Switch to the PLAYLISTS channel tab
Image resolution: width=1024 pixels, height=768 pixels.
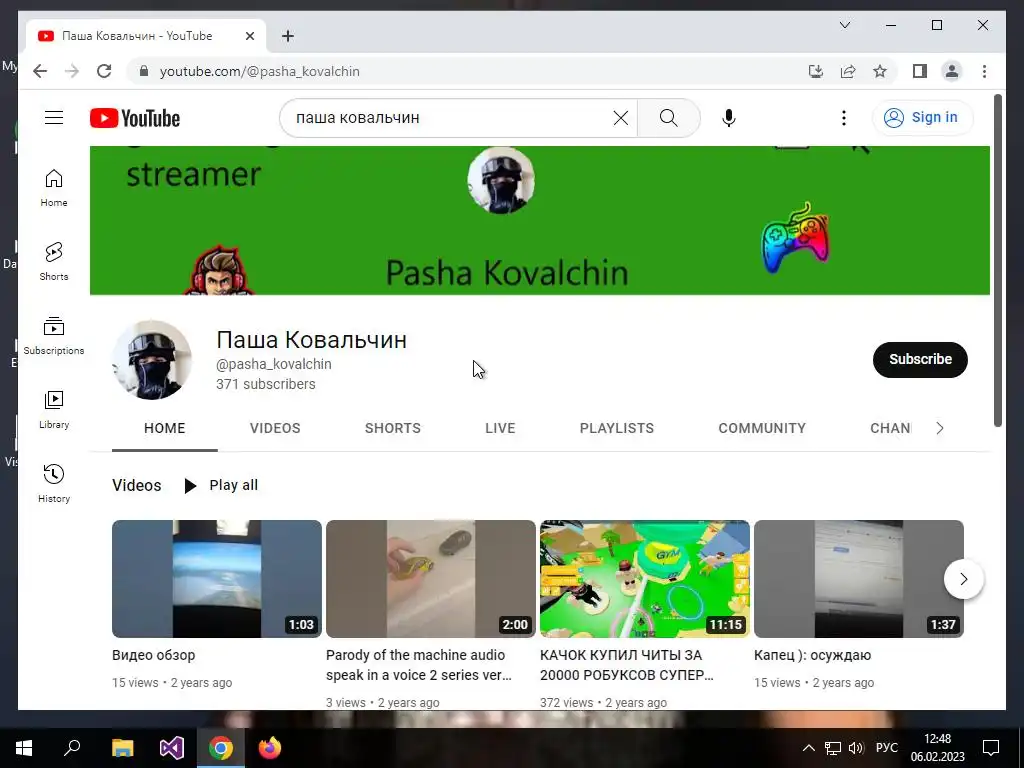pos(616,428)
